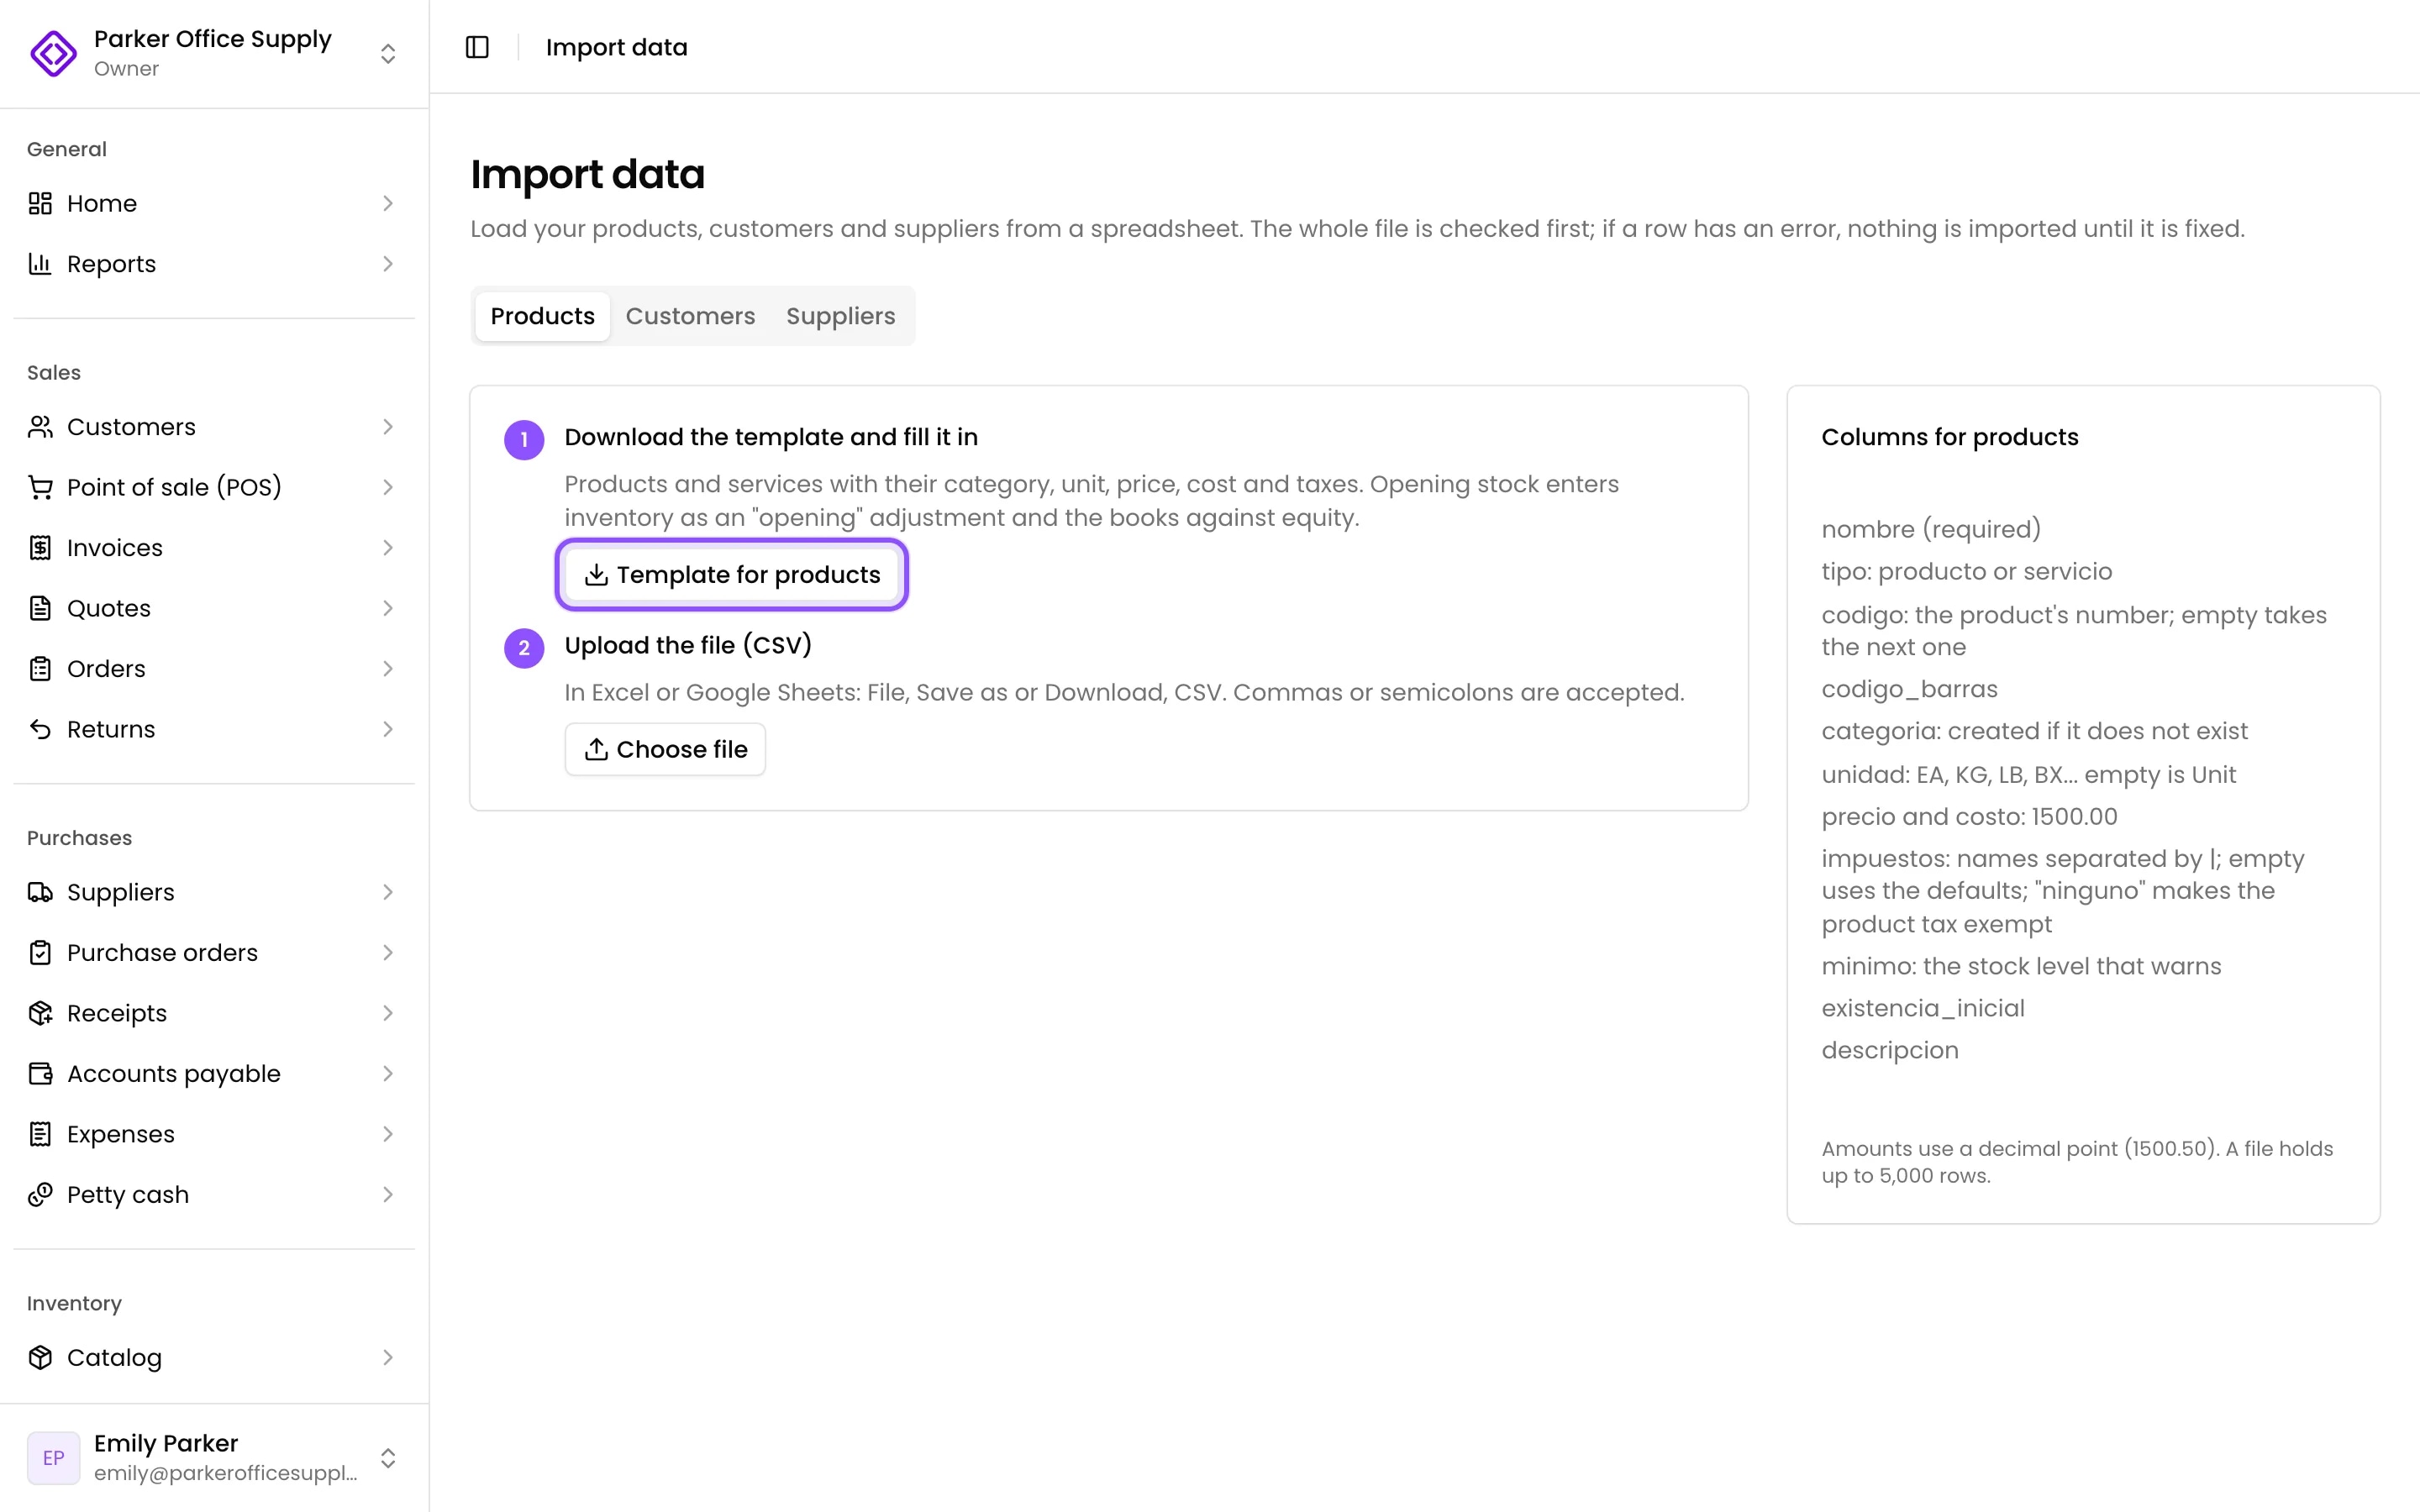Click the Choose file button
Screen dimensions: 2420x1512
pos(665,749)
